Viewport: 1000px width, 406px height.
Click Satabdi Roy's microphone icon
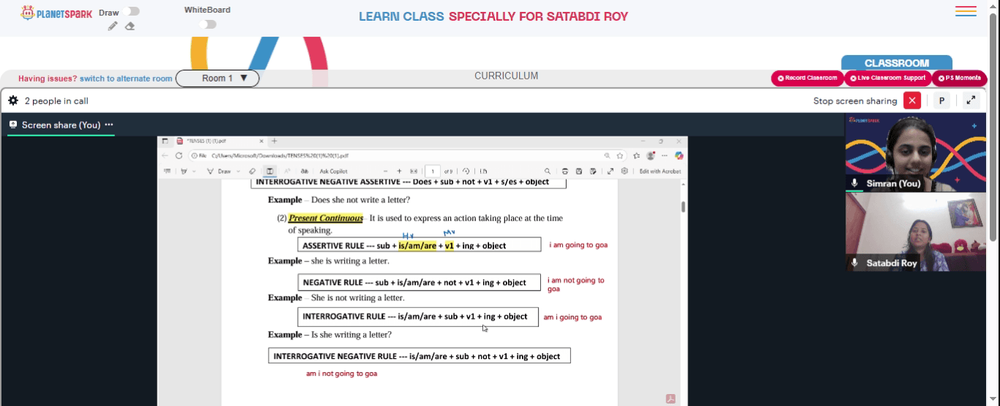coord(855,263)
